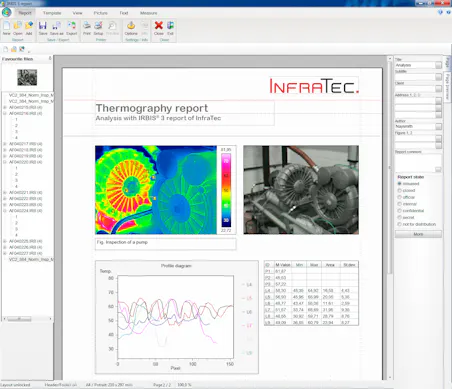Screen dimensions: 452x389
Task: Click the pump thumbnail in Favourite files
Action: tap(27, 77)
